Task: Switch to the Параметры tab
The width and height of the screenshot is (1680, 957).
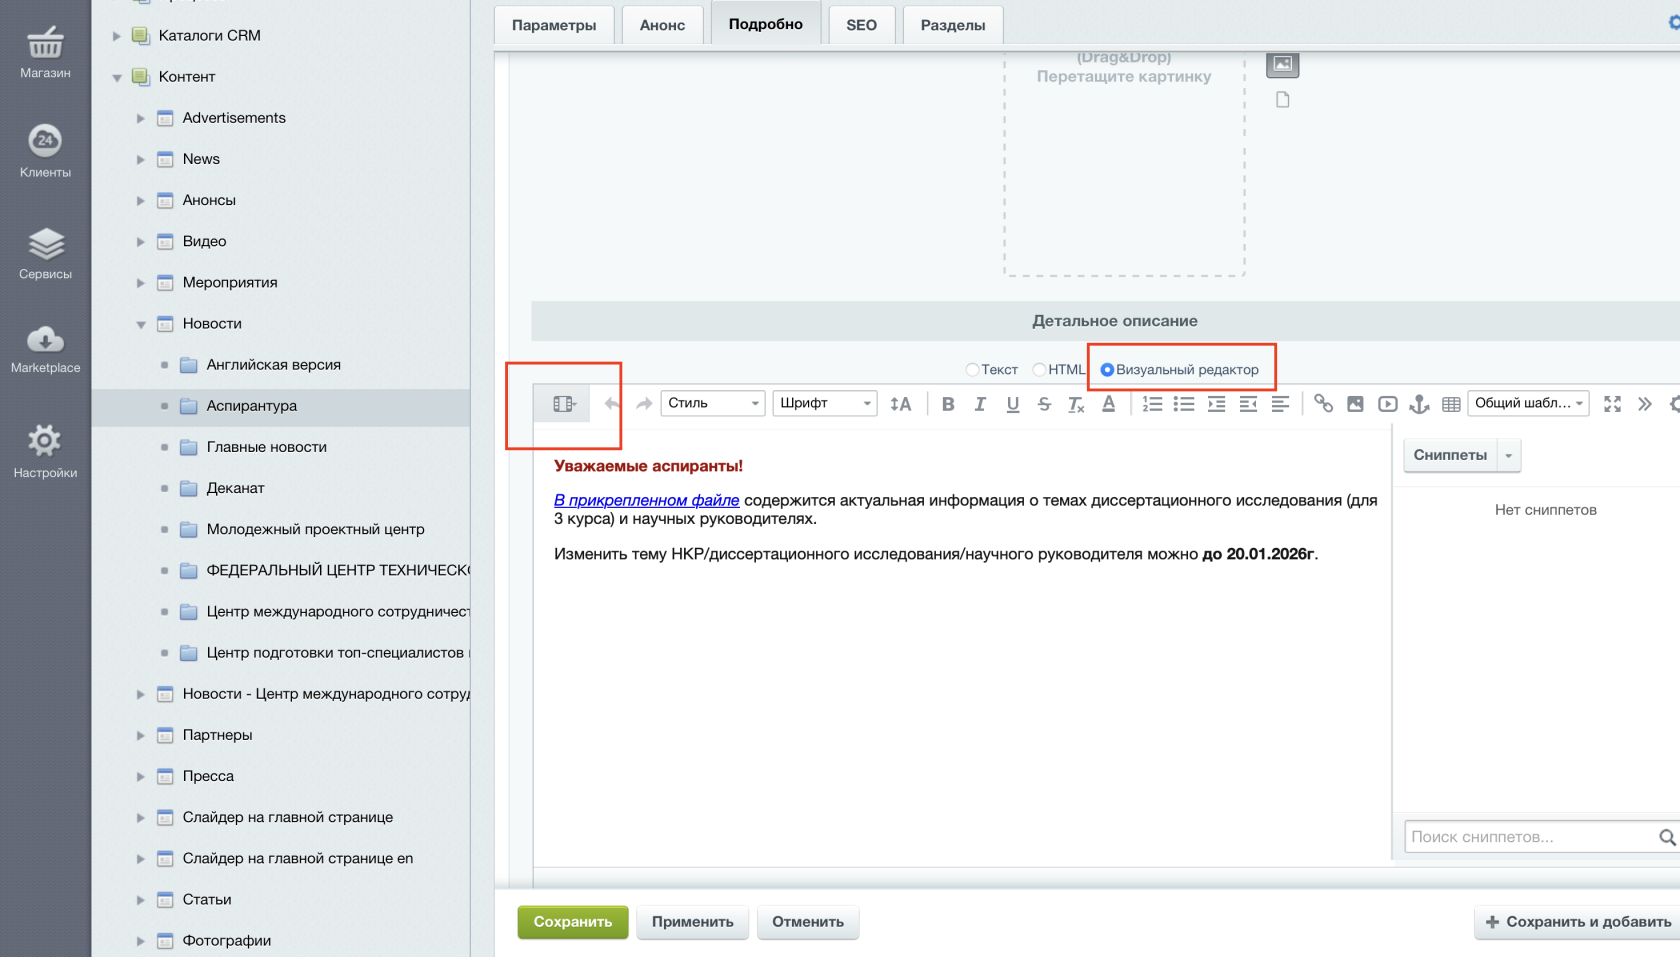Action: coord(554,25)
